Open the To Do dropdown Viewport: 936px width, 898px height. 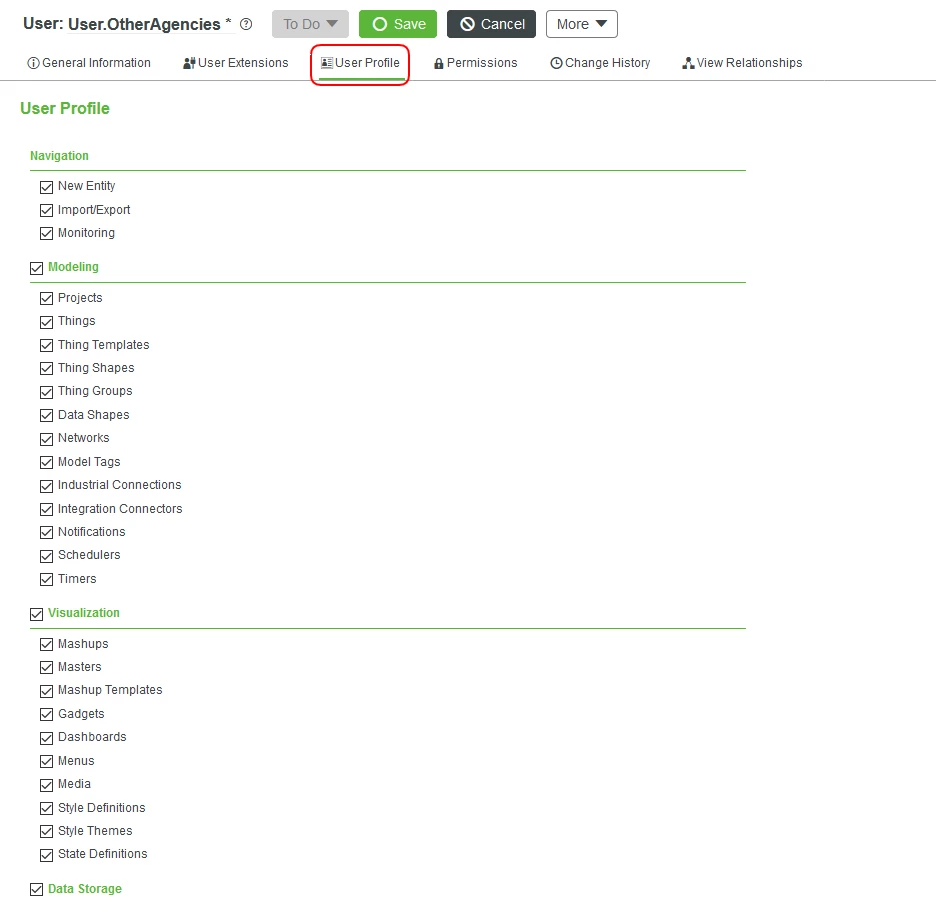point(309,23)
